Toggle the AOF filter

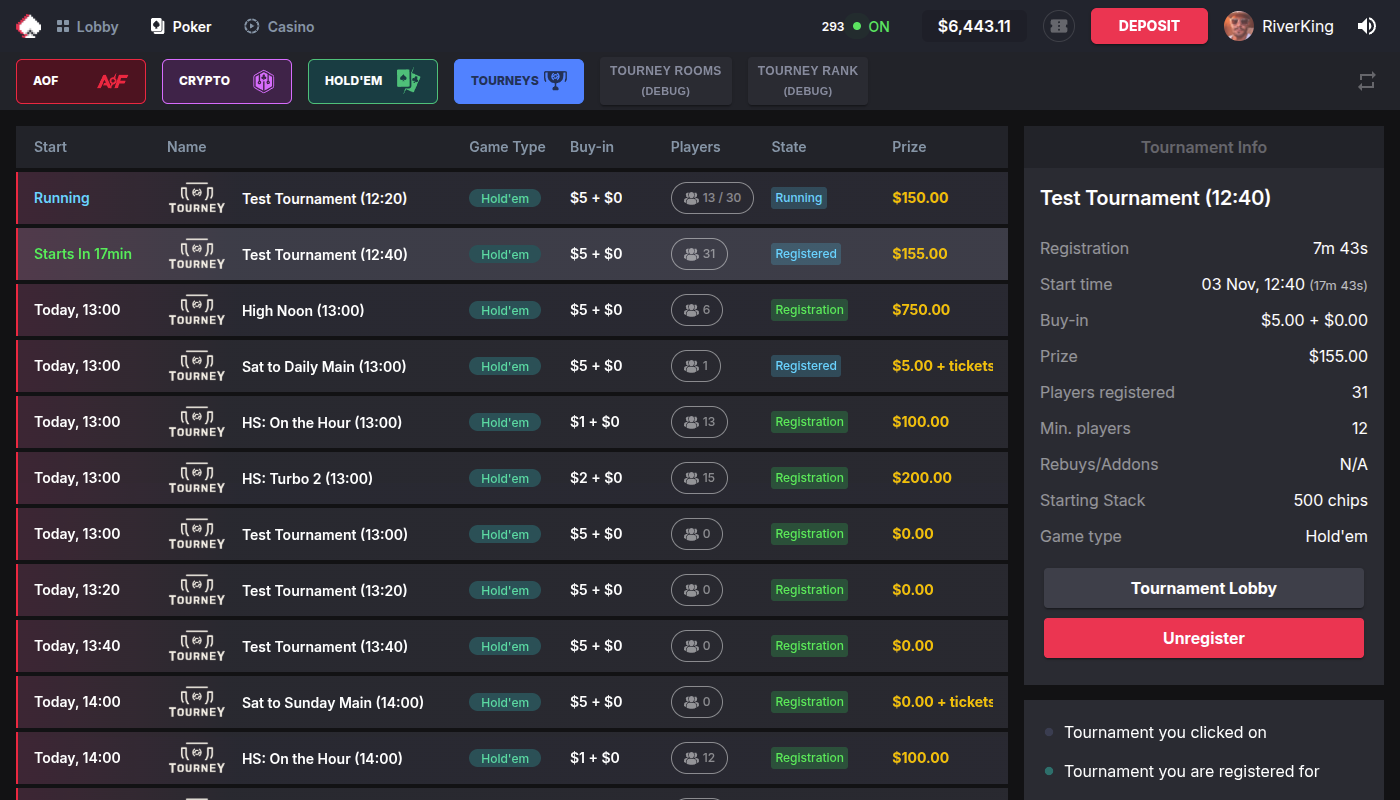tap(80, 80)
